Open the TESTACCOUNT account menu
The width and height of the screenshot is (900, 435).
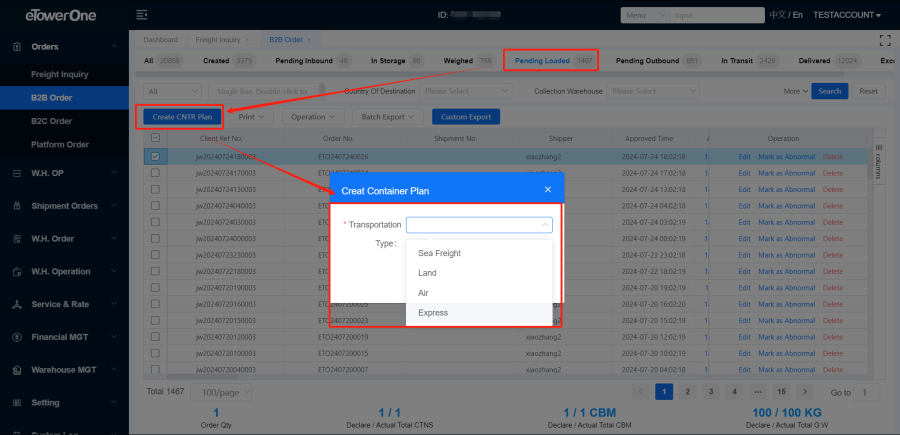[846, 15]
